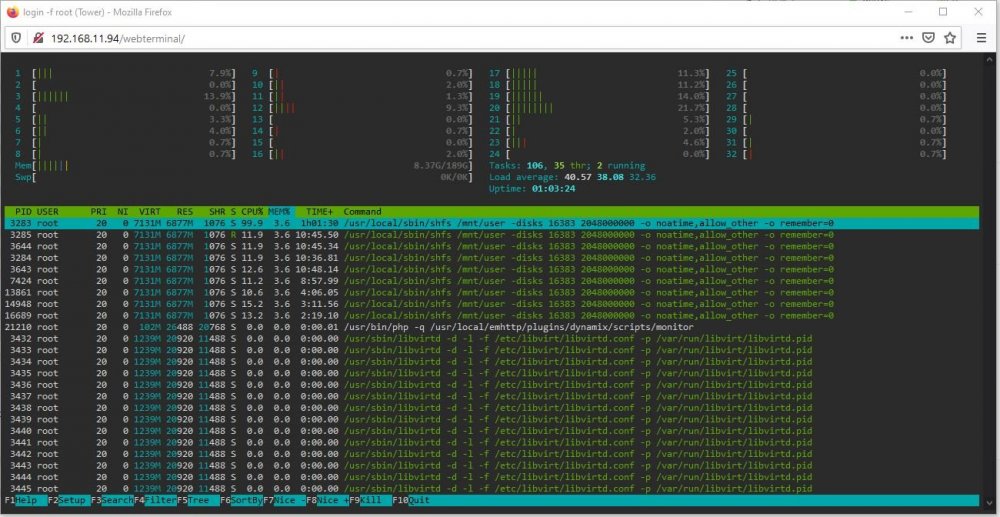This screenshot has width=1000, height=517.
Task: Click the 1h01:30 TIME+ value
Action: tap(320, 223)
